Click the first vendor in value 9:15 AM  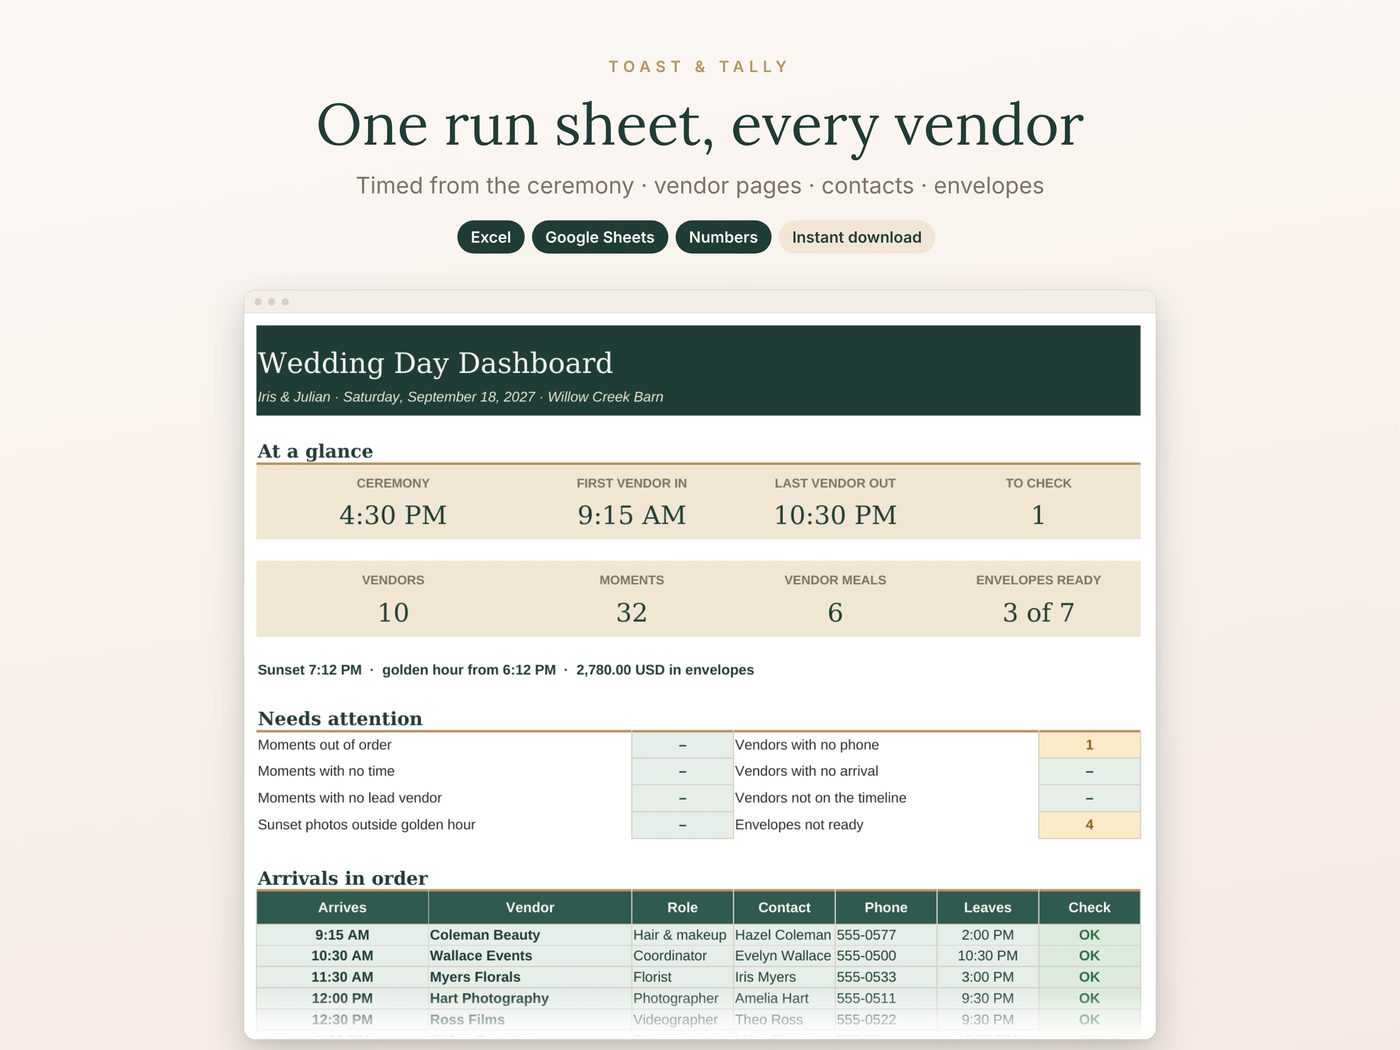(632, 515)
